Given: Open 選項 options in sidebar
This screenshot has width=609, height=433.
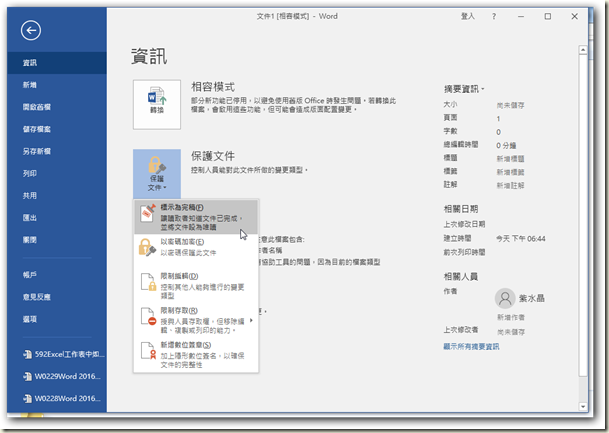Looking at the screenshot, I should click(x=57, y=319).
